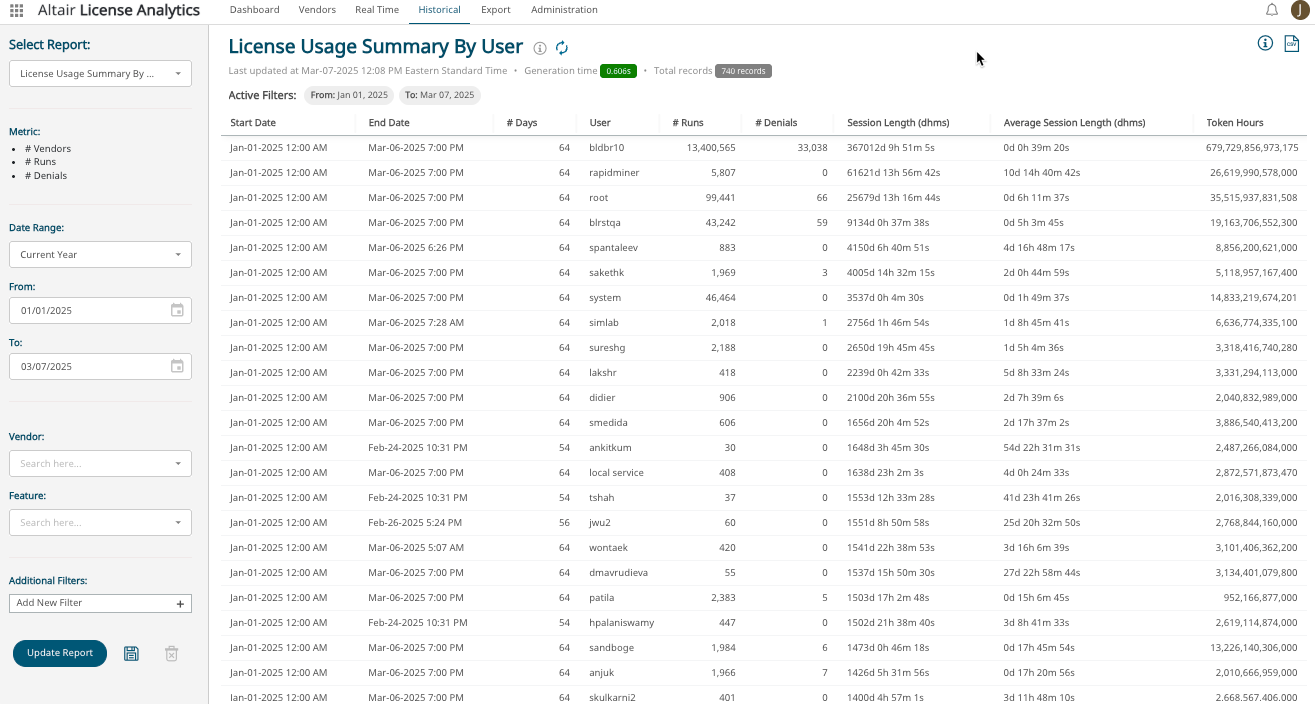Viewport: 1315px width, 704px height.
Task: Sort by the # Denials column header
Action: coord(776,123)
